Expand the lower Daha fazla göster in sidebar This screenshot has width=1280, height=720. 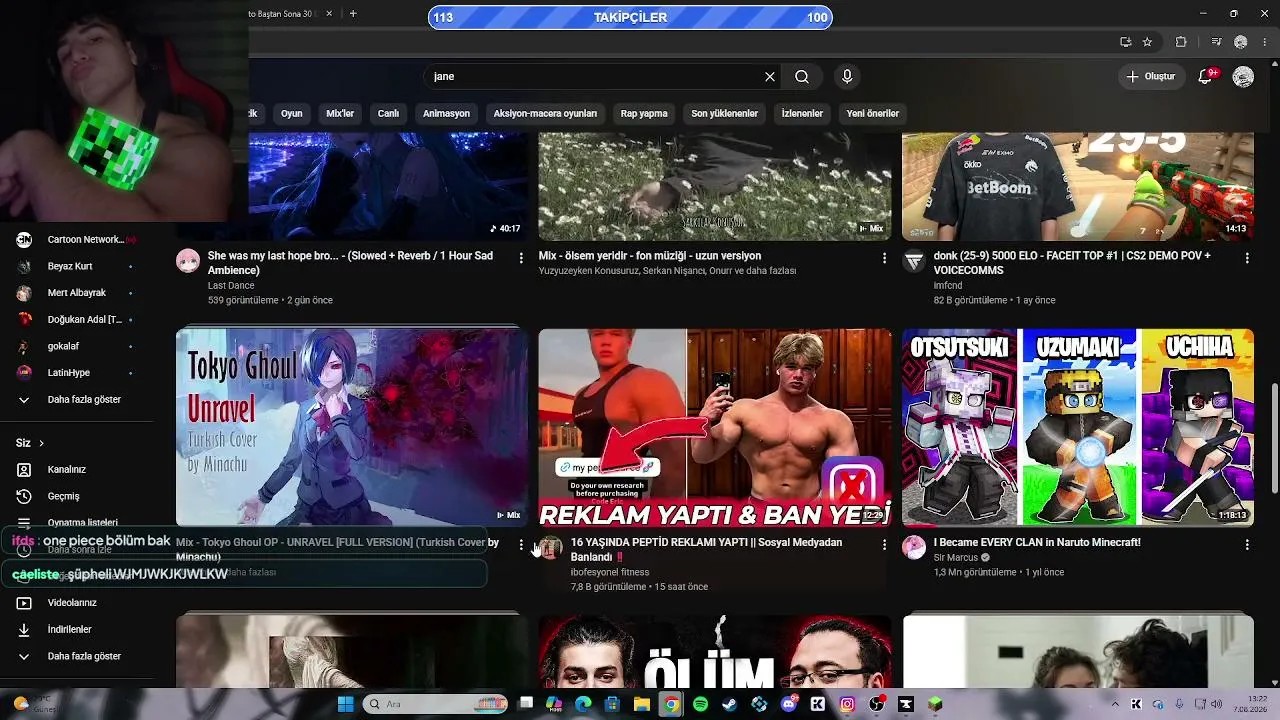pyautogui.click(x=84, y=657)
